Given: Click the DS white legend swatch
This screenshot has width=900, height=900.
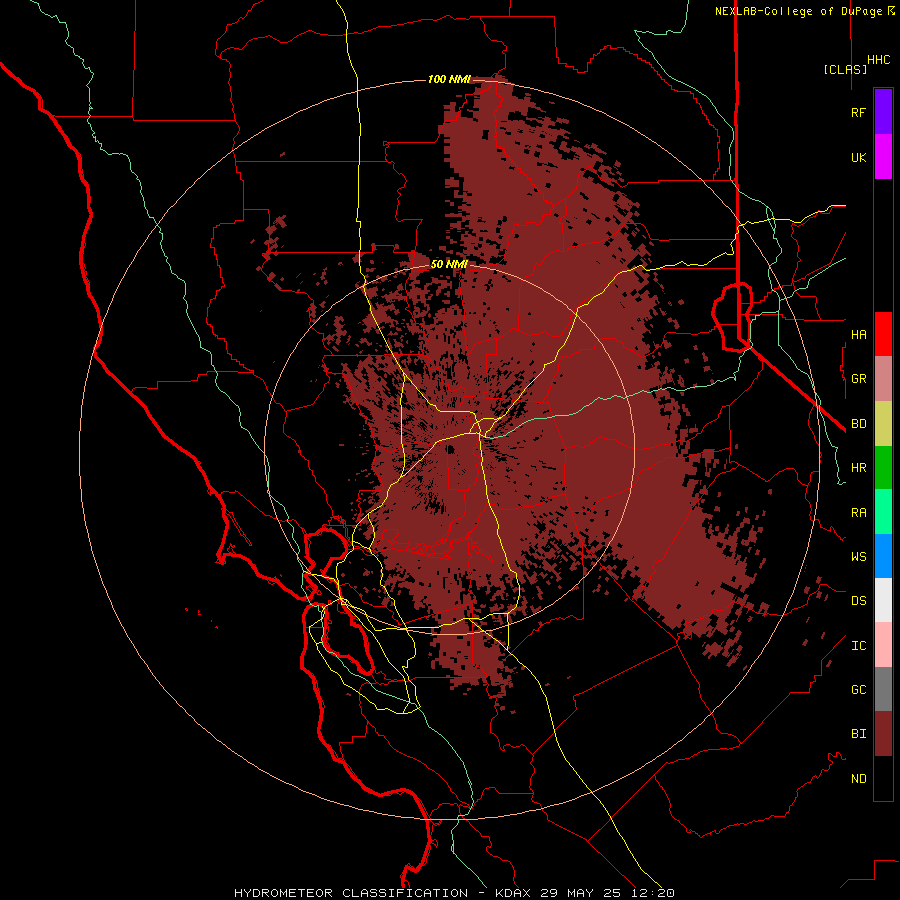Looking at the screenshot, I should (883, 600).
